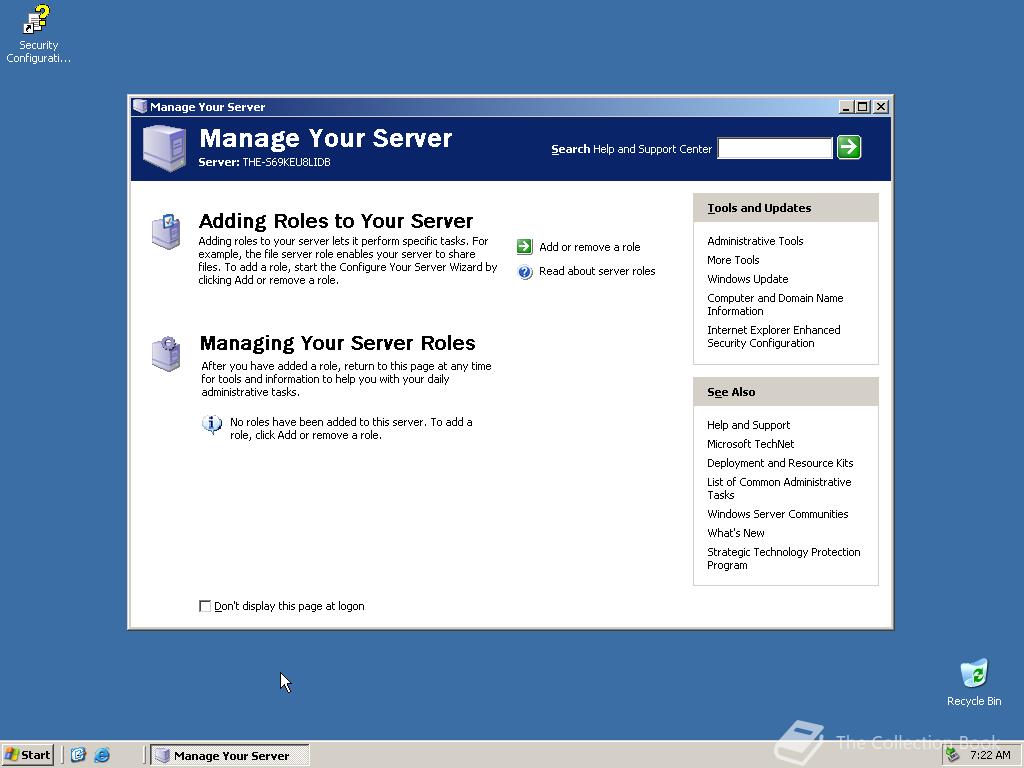Click the Adding Roles to Your Server heading
This screenshot has width=1024, height=768.
pyautogui.click(x=336, y=221)
